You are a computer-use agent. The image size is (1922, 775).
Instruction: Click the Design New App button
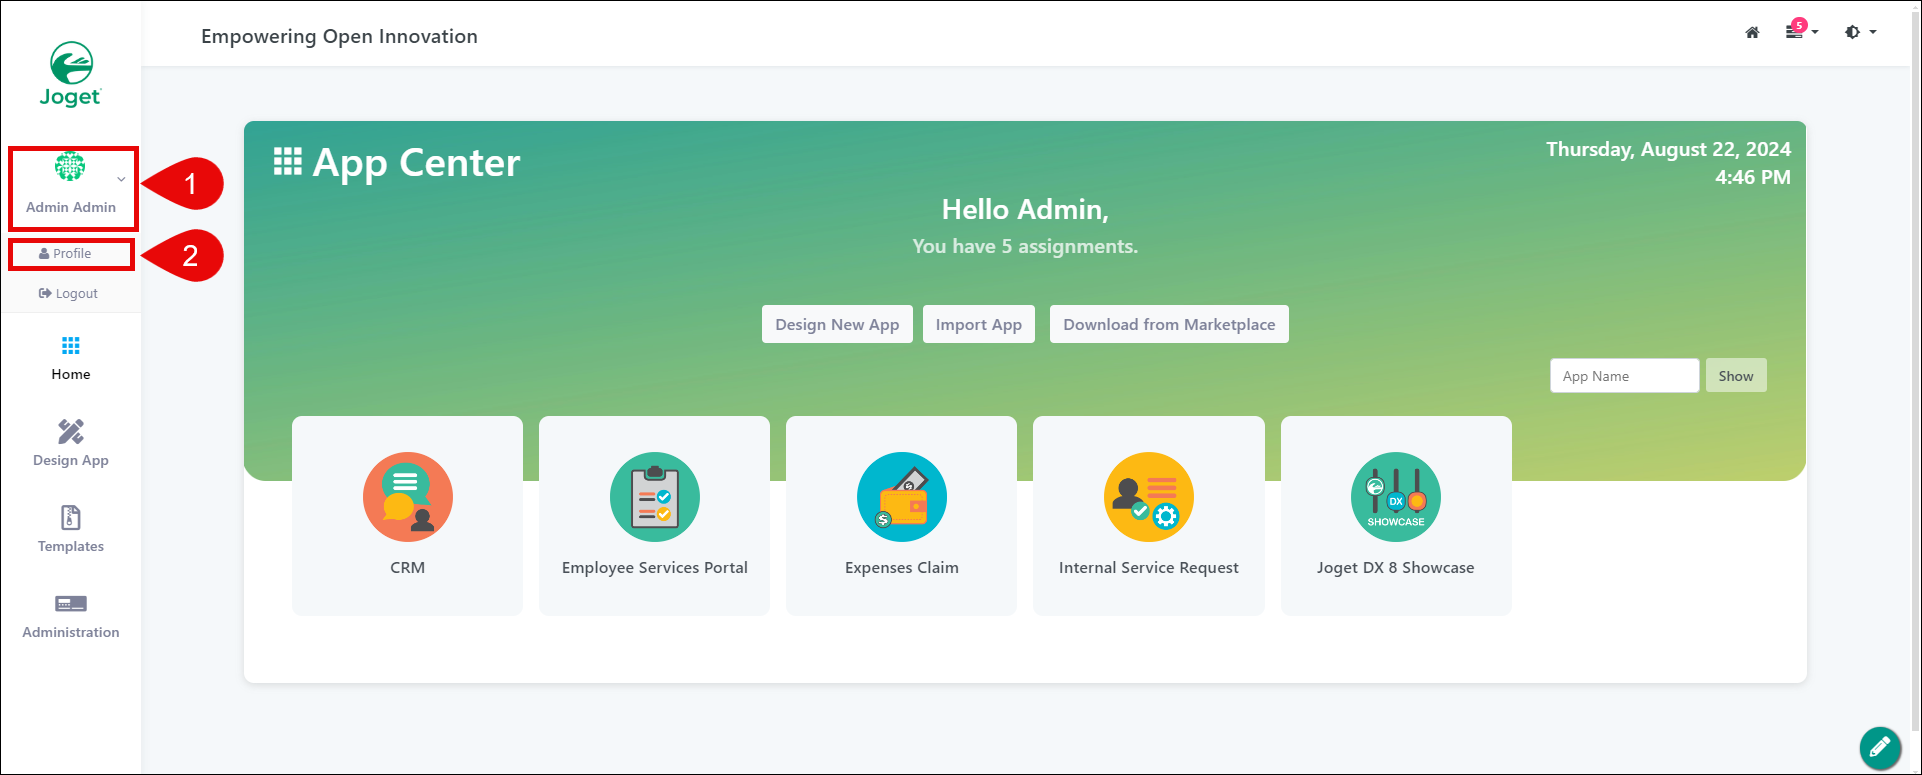click(837, 324)
